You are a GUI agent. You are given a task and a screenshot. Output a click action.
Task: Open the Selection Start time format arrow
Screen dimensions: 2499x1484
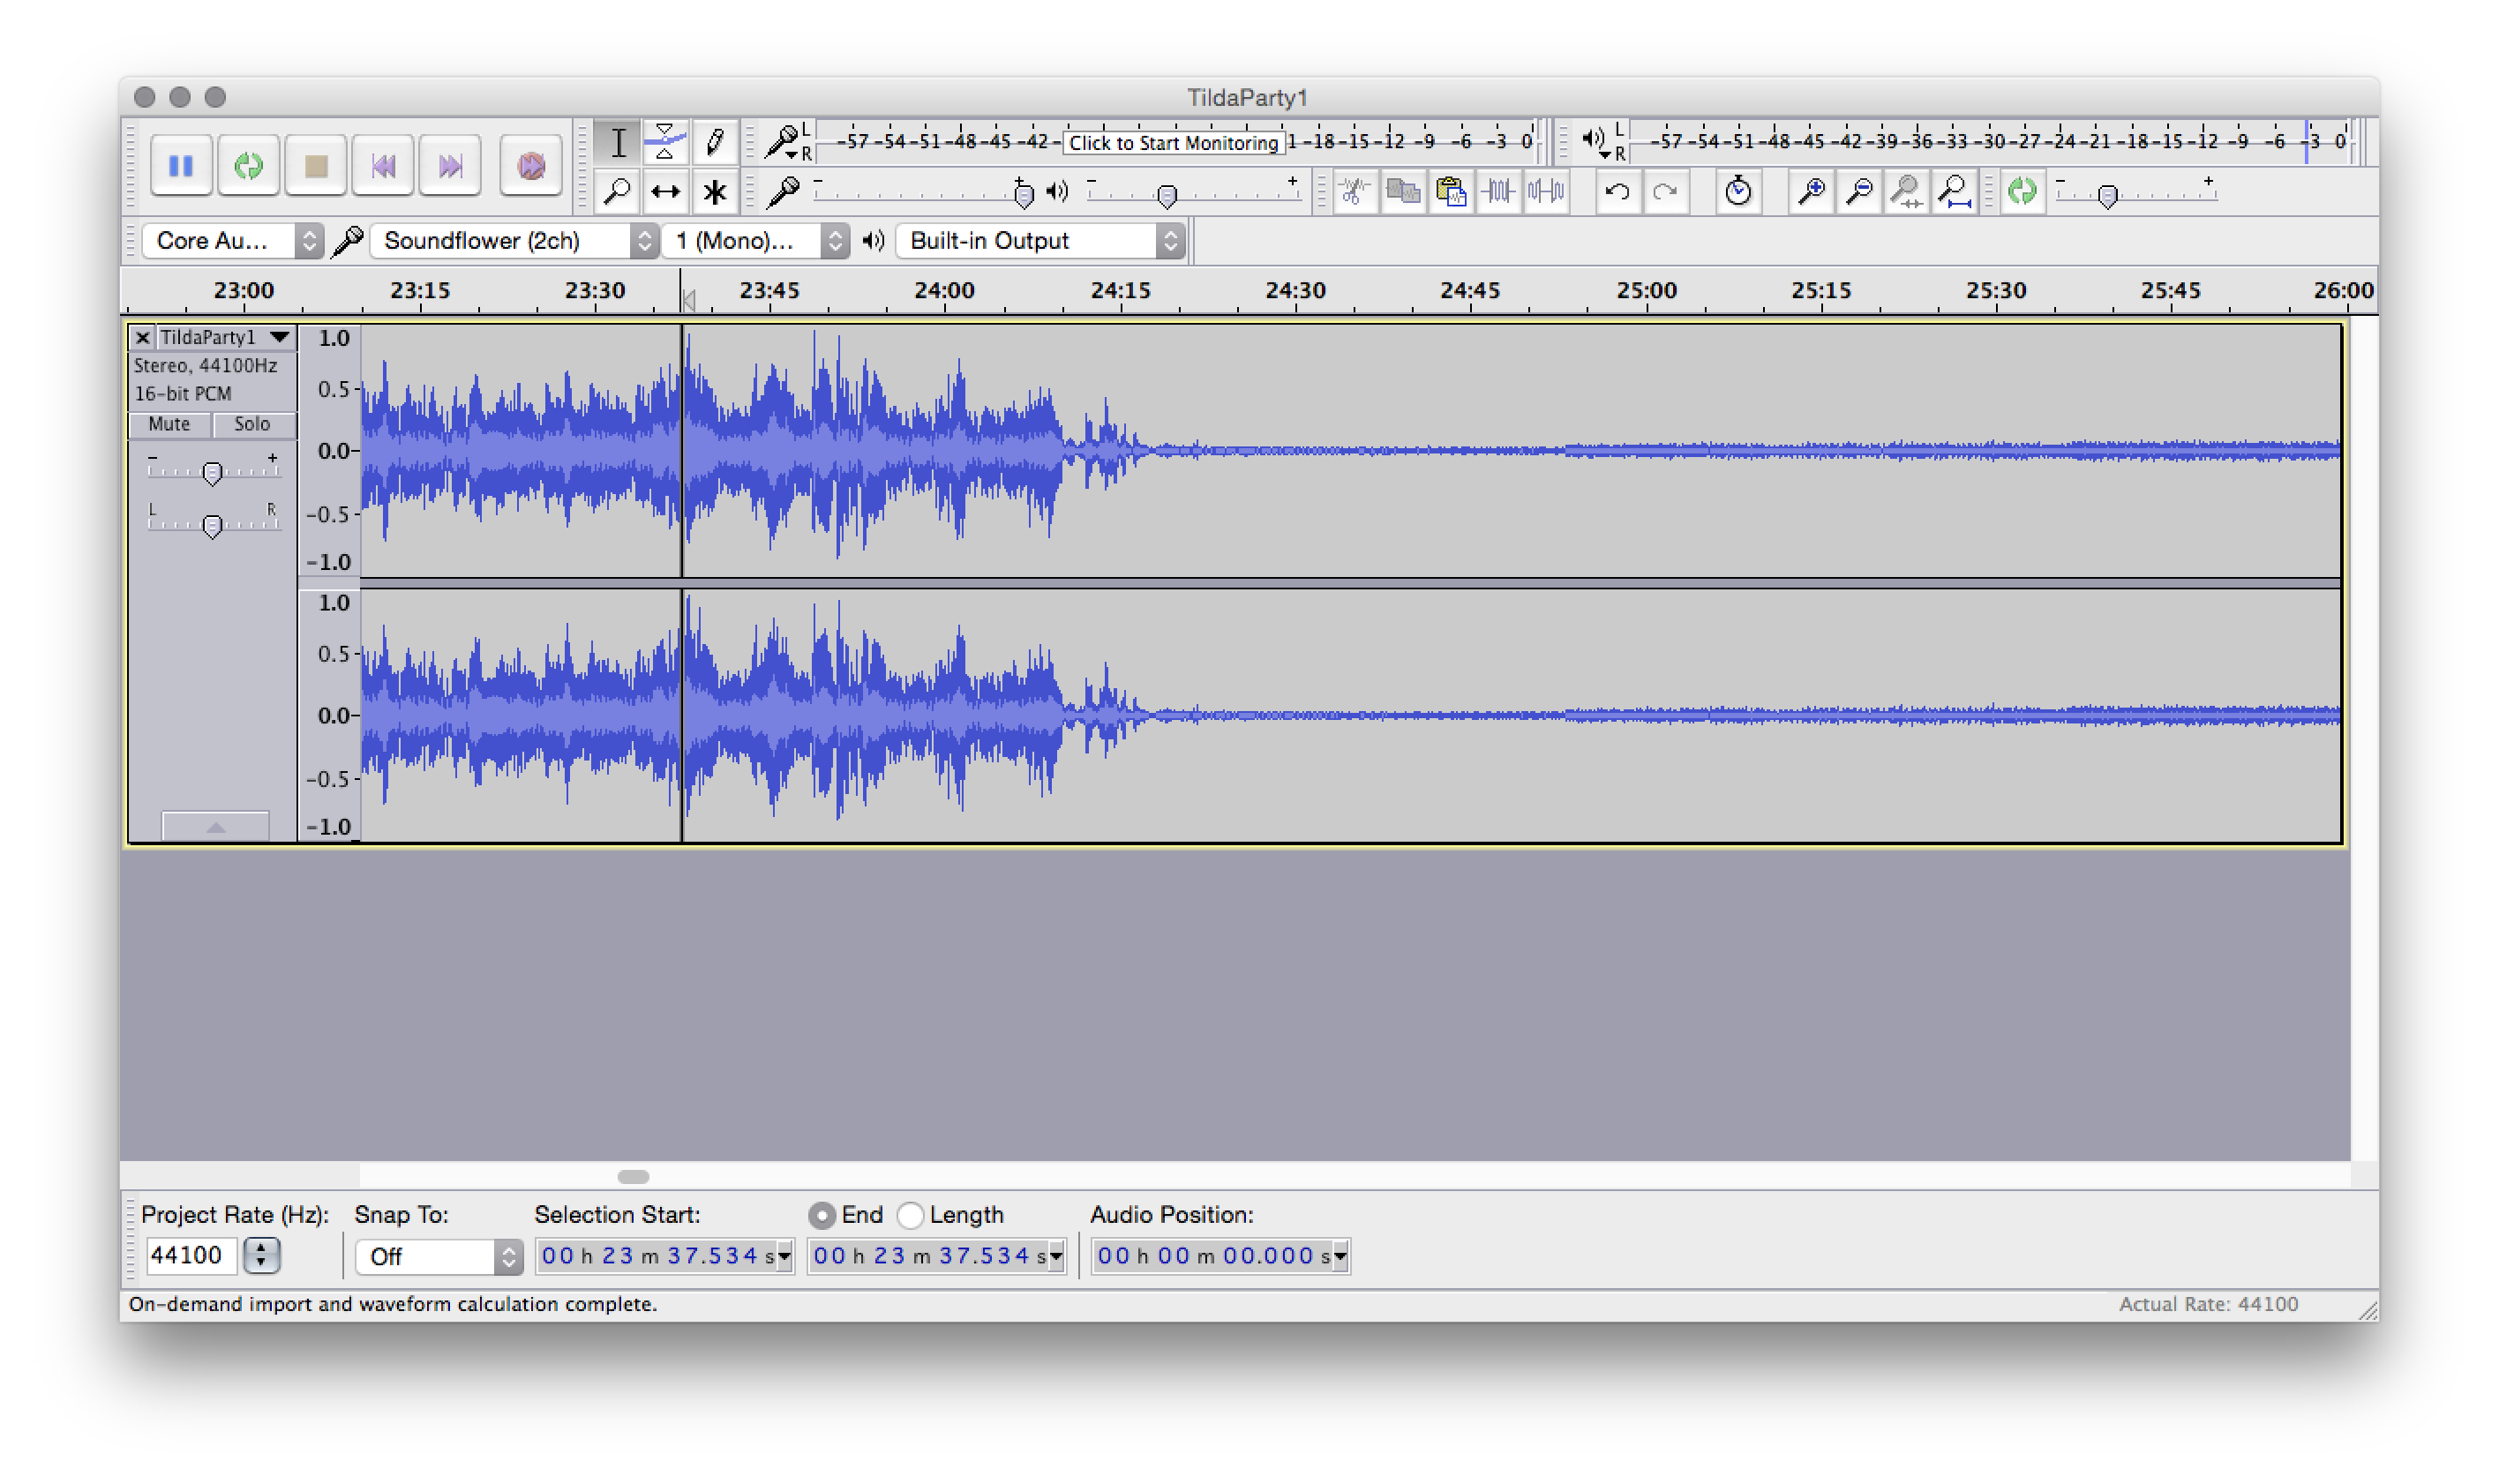click(785, 1256)
